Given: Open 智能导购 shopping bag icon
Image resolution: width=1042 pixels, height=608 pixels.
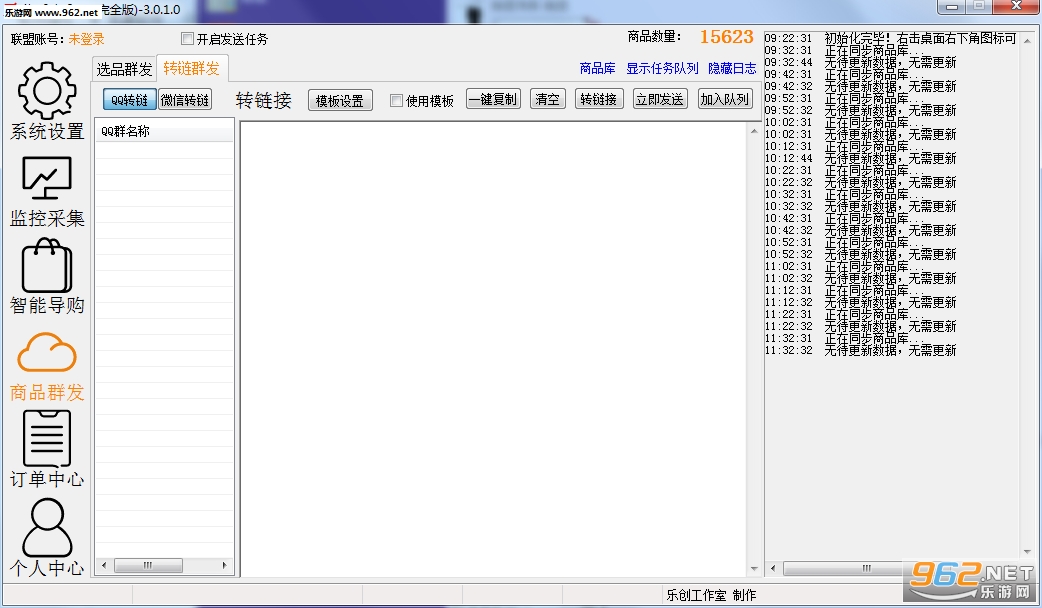Looking at the screenshot, I should coord(47,265).
